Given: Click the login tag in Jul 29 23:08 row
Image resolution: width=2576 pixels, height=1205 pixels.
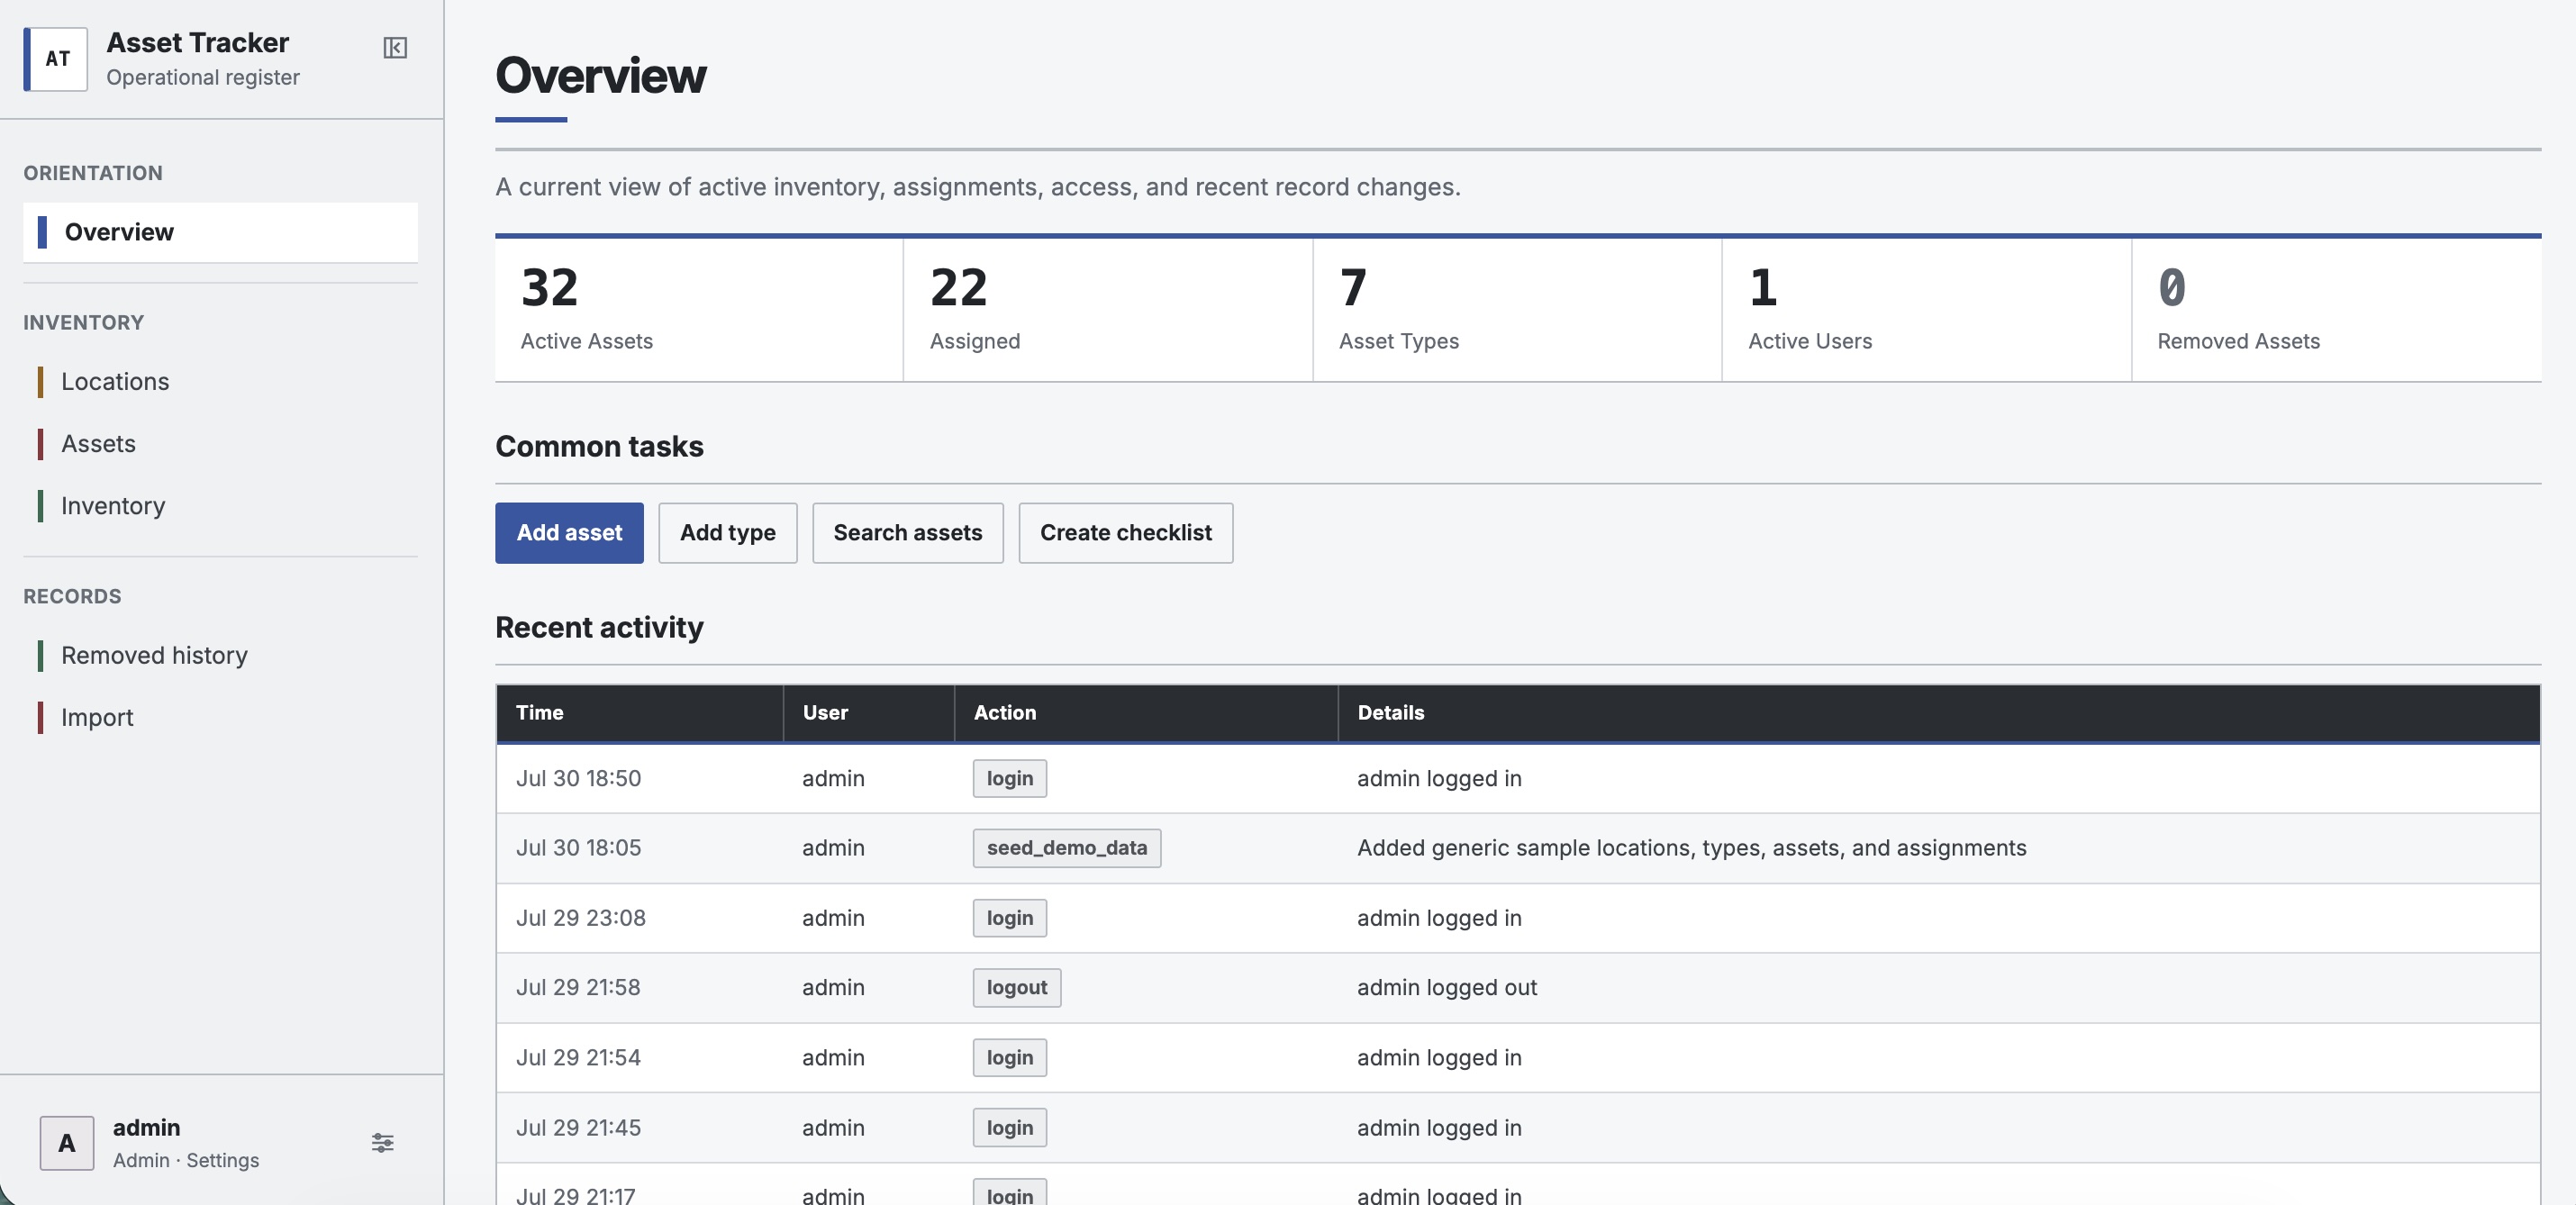Looking at the screenshot, I should (x=1010, y=918).
